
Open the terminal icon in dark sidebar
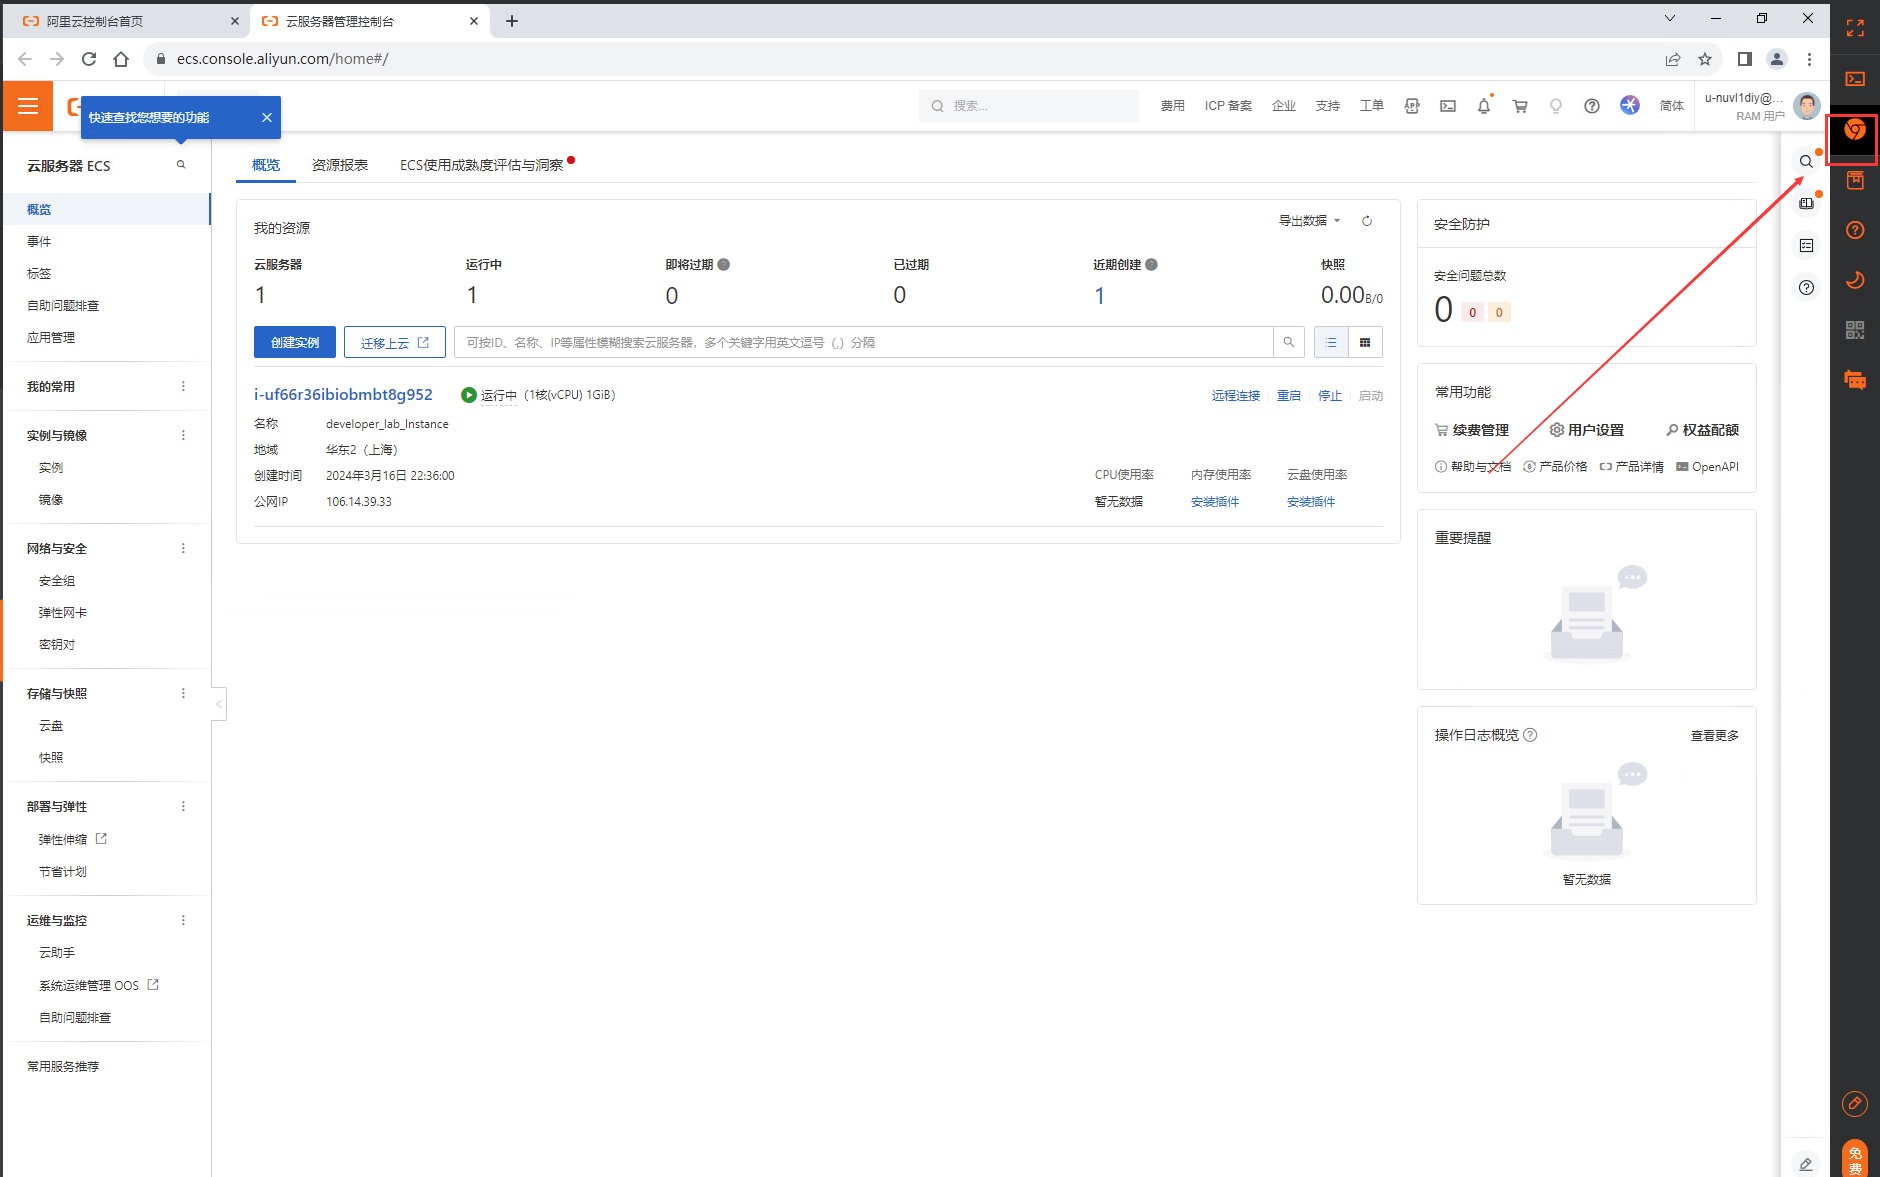[1855, 79]
